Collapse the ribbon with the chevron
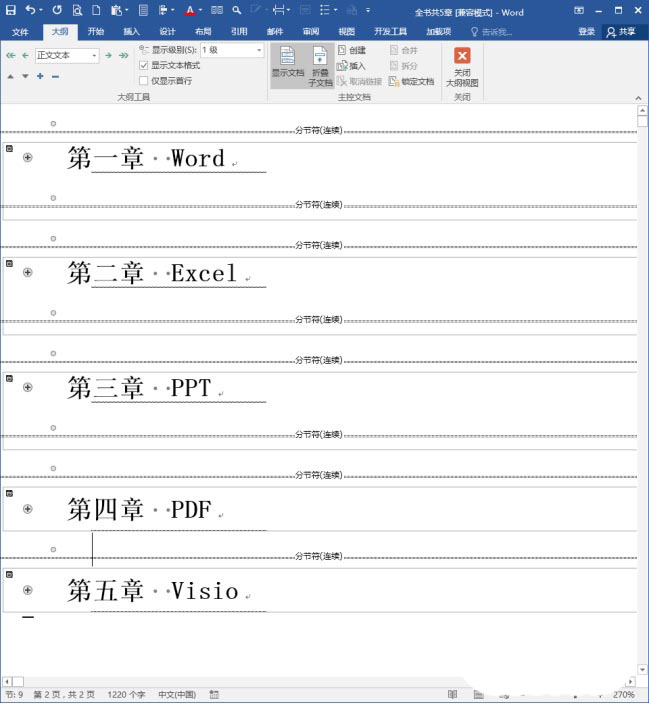Viewport: 649px width, 704px height. coord(638,97)
